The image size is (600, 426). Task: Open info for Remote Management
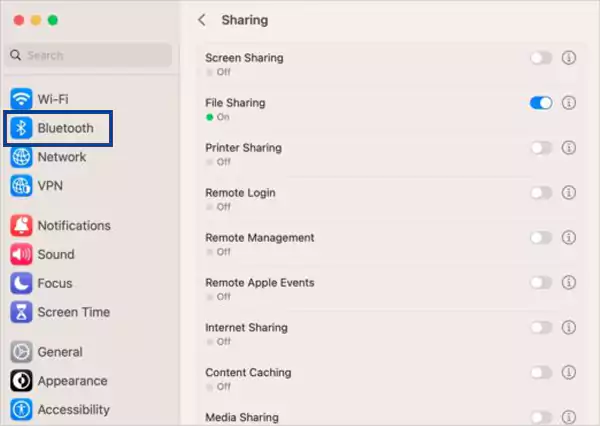[569, 238]
